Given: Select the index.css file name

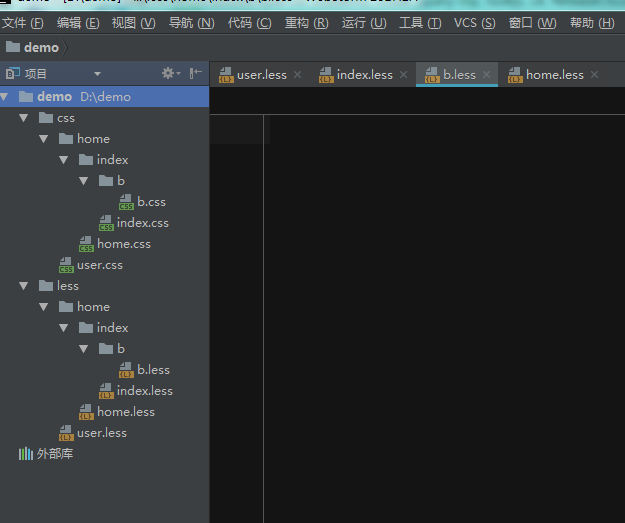Looking at the screenshot, I should (x=143, y=223).
